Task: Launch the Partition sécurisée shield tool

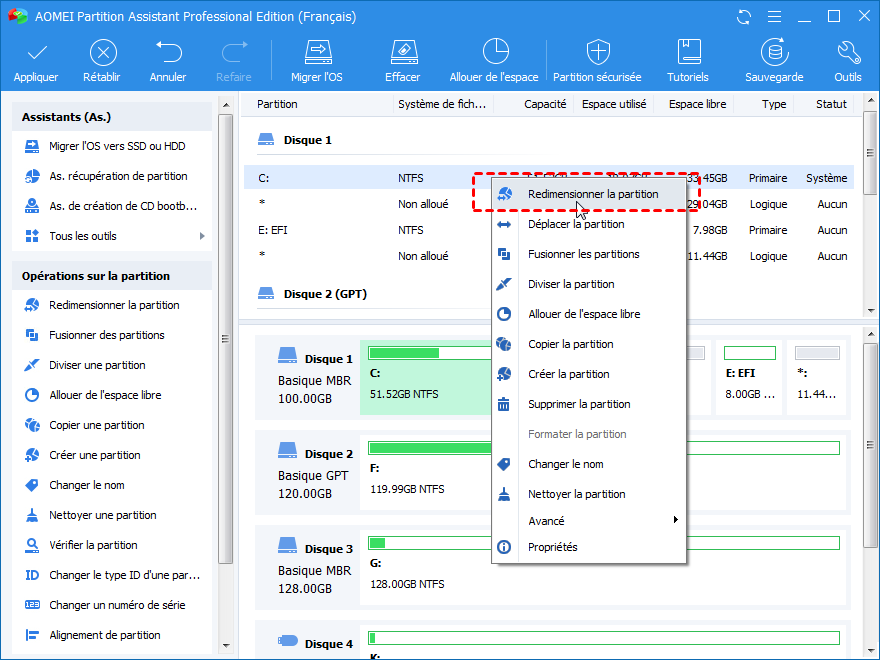Action: [598, 52]
